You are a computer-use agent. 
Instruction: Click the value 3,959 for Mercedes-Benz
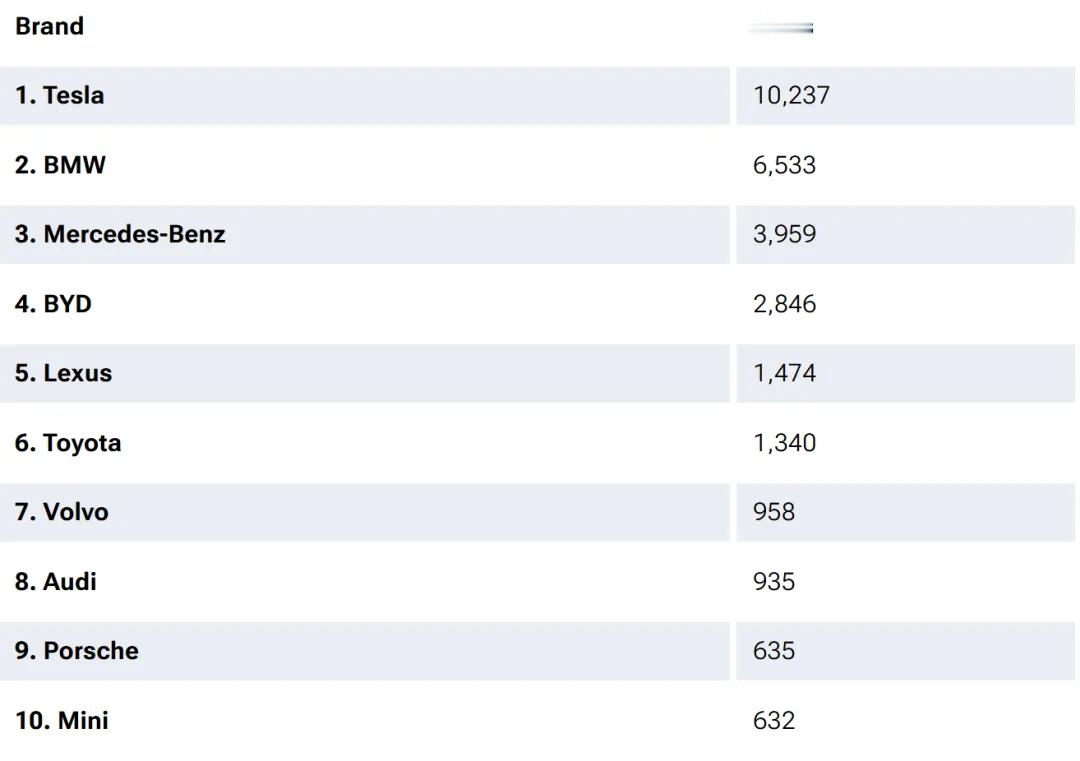[x=785, y=234]
